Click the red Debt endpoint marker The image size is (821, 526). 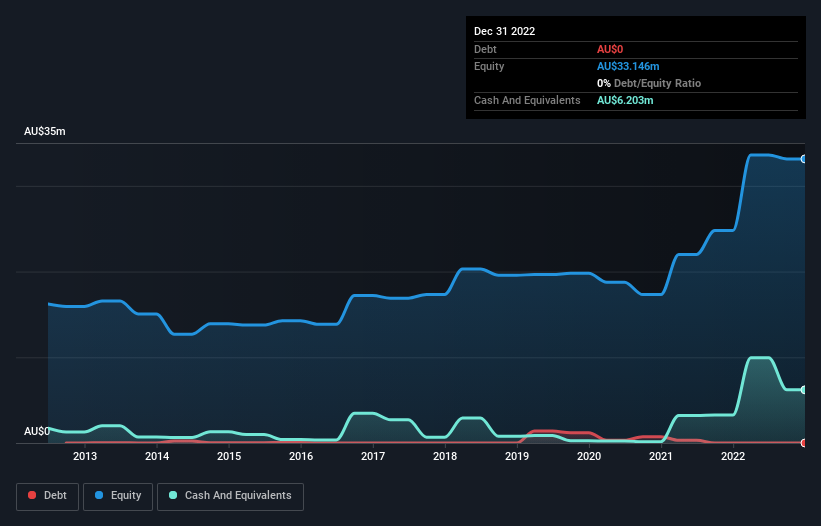pos(804,443)
